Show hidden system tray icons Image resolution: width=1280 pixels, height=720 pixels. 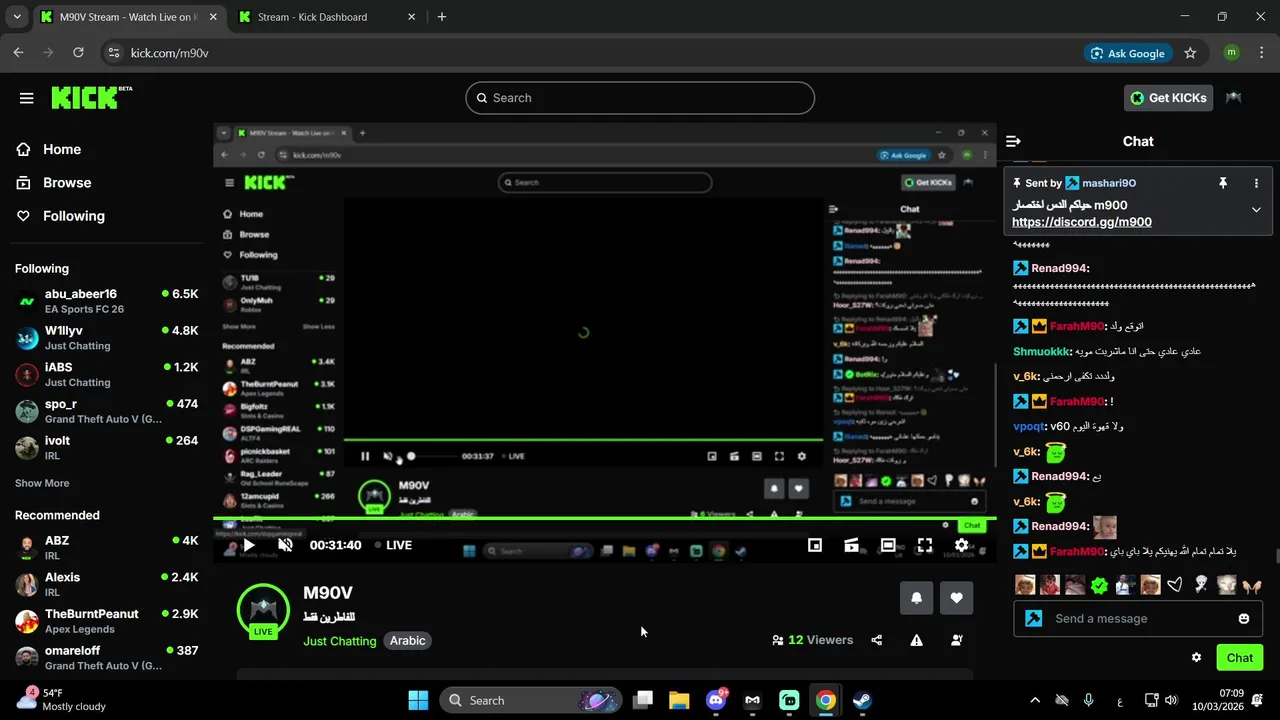tap(1035, 700)
